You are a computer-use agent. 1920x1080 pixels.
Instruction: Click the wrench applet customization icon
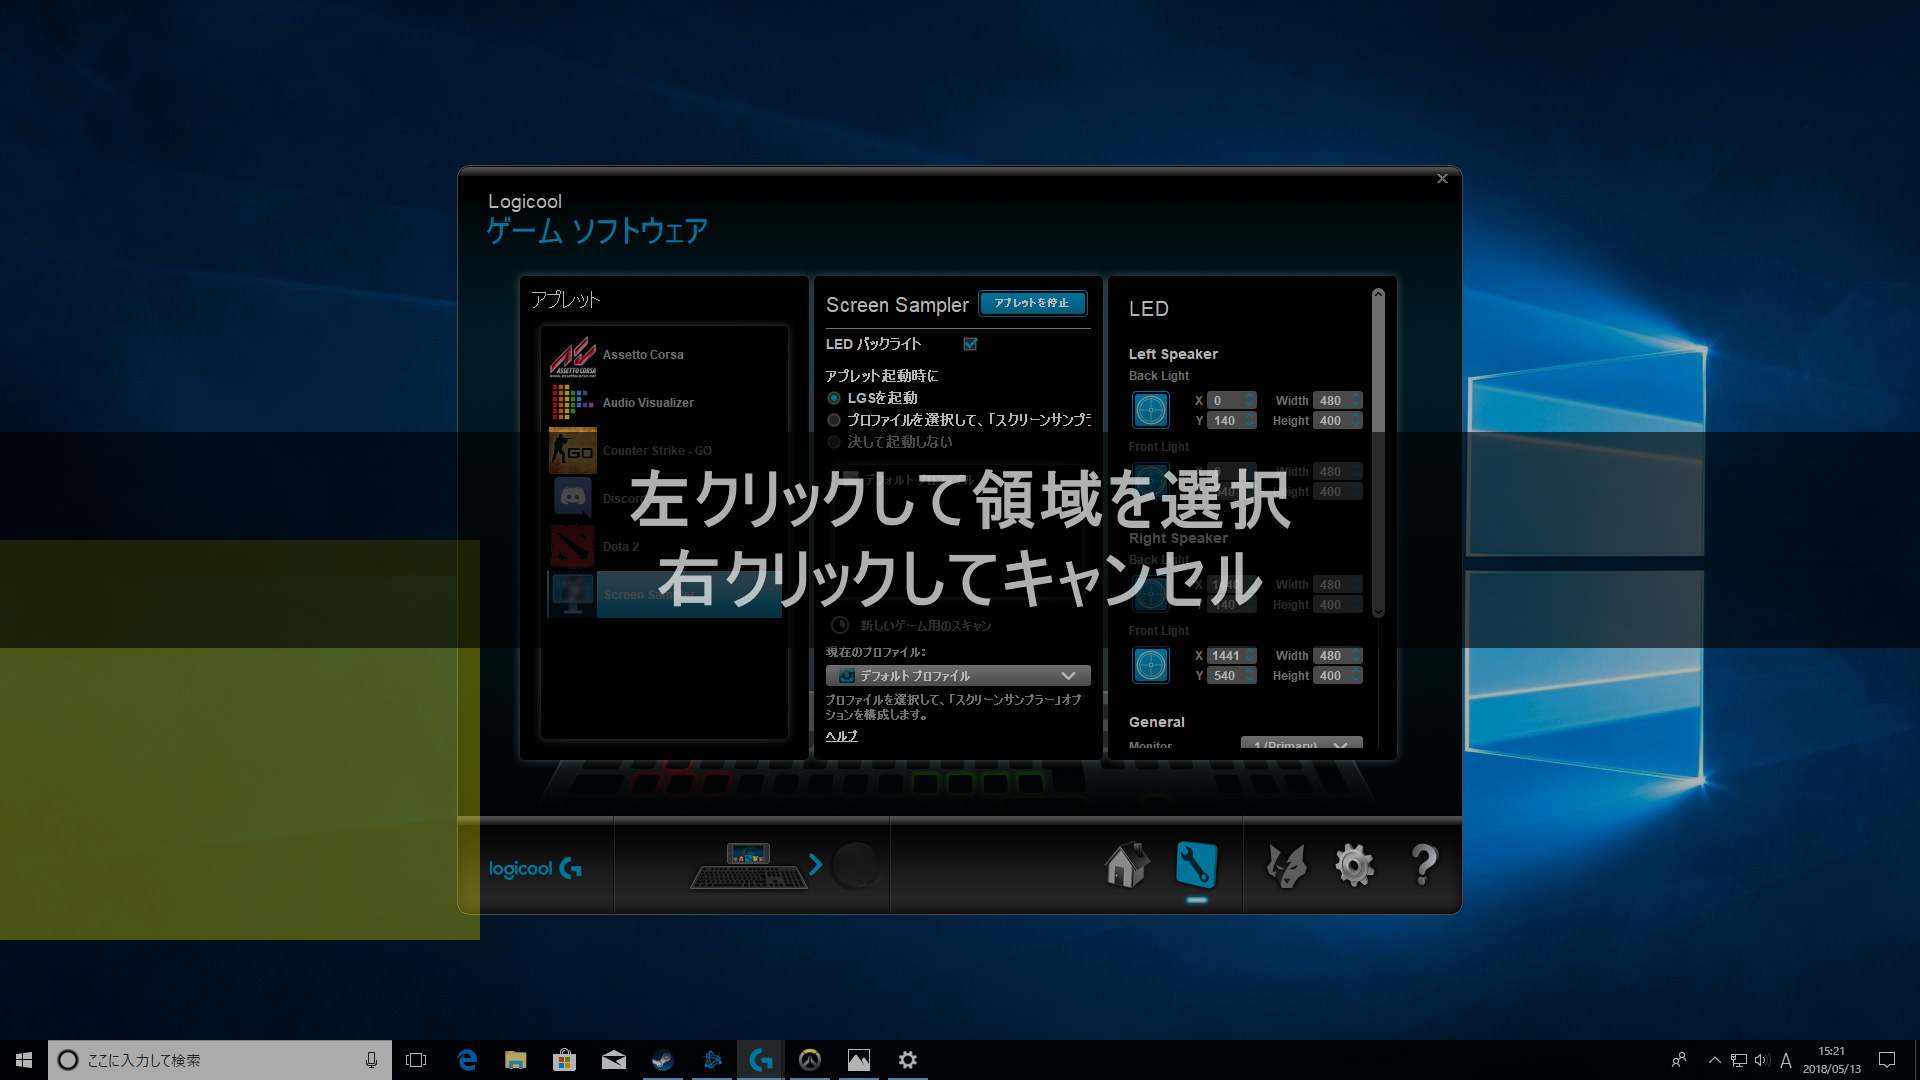tap(1196, 865)
